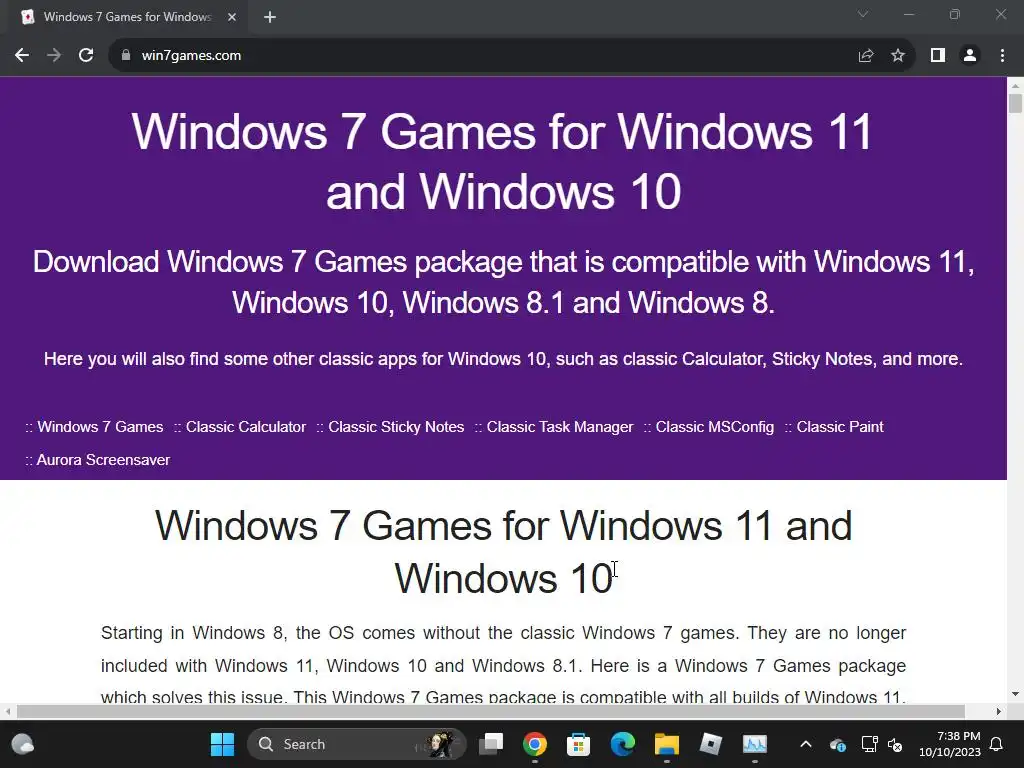View site information lock icon
Screen dimensions: 1024x768
click(126, 56)
